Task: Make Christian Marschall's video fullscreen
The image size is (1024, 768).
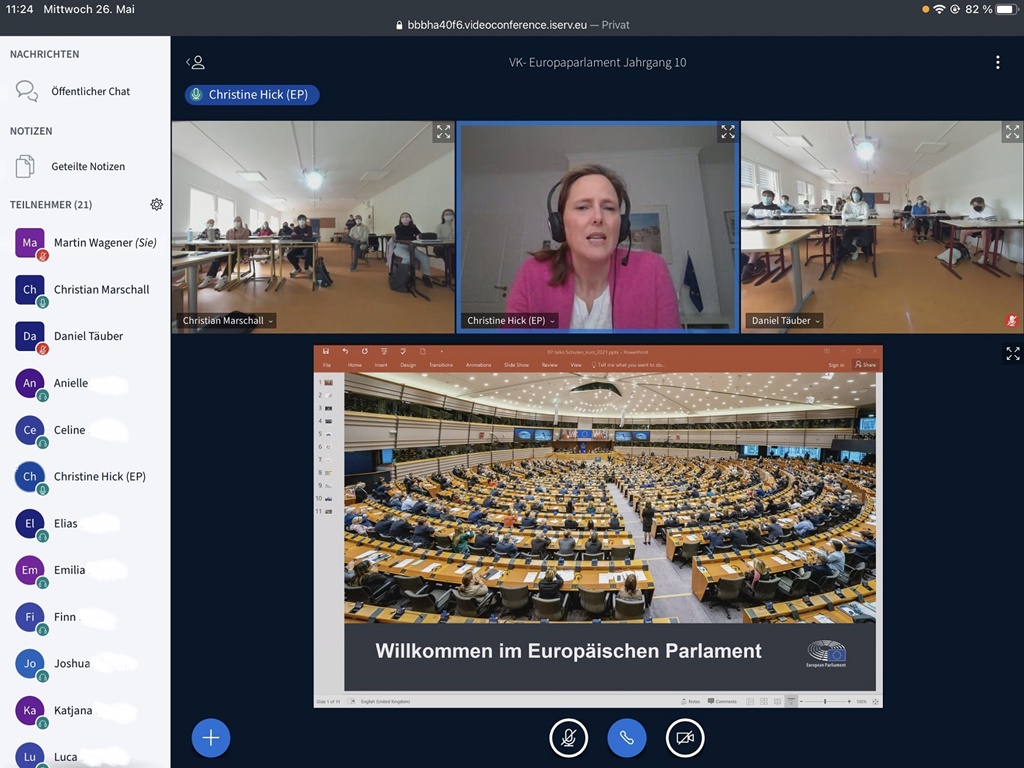Action: pos(443,132)
